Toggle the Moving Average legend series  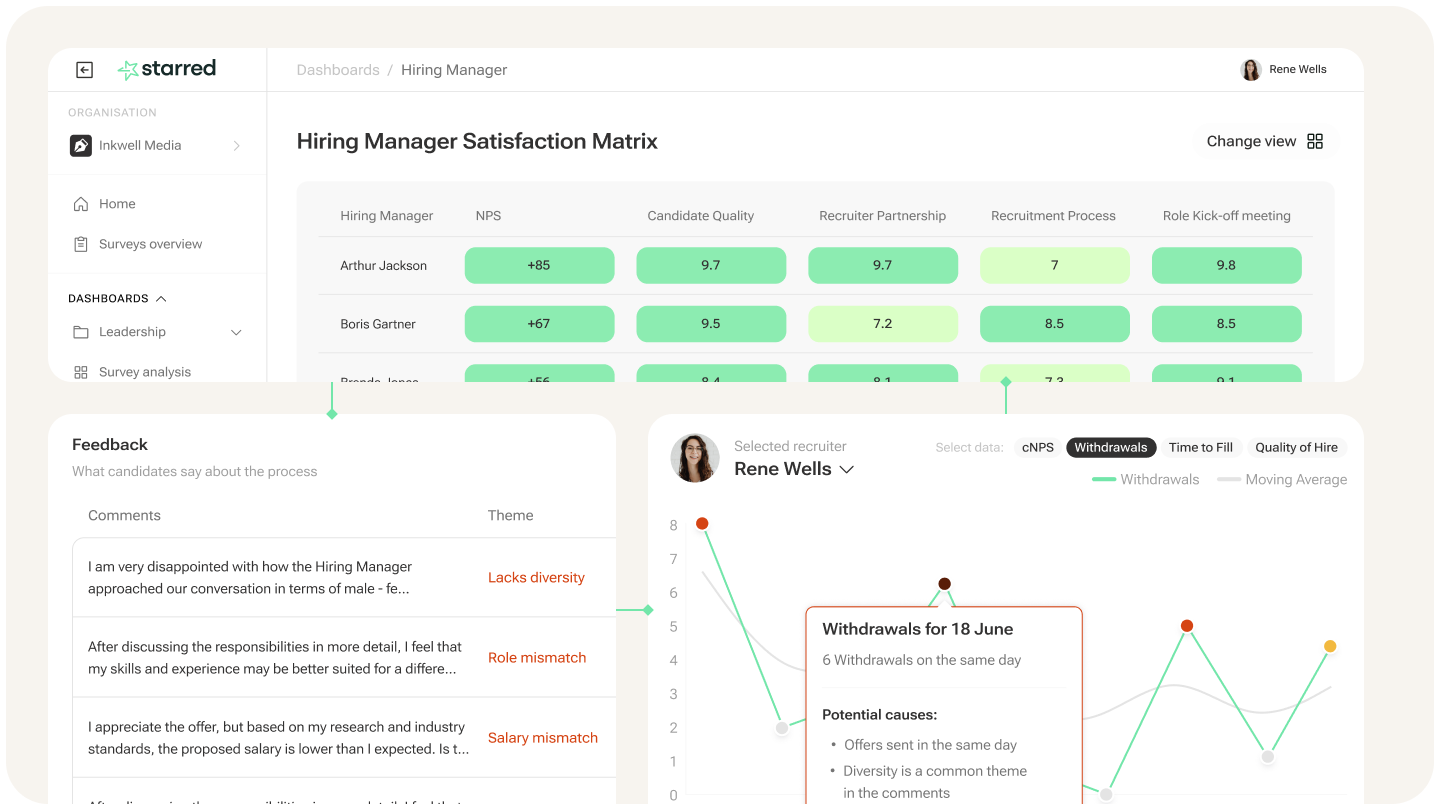pyautogui.click(x=1282, y=480)
